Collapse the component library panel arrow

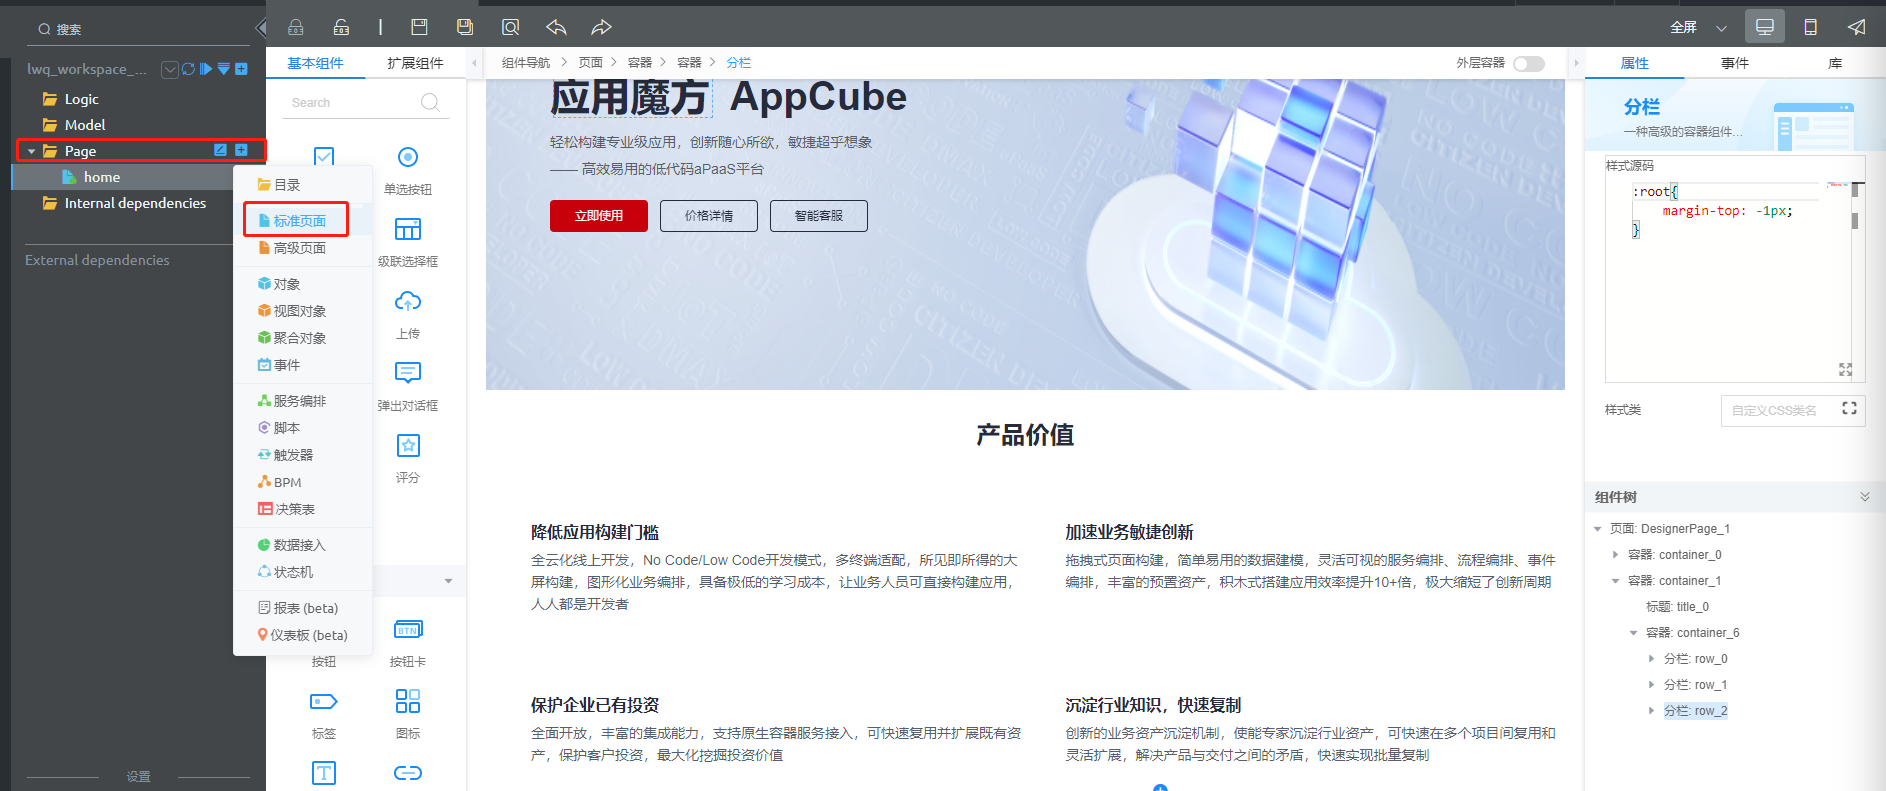tap(474, 63)
